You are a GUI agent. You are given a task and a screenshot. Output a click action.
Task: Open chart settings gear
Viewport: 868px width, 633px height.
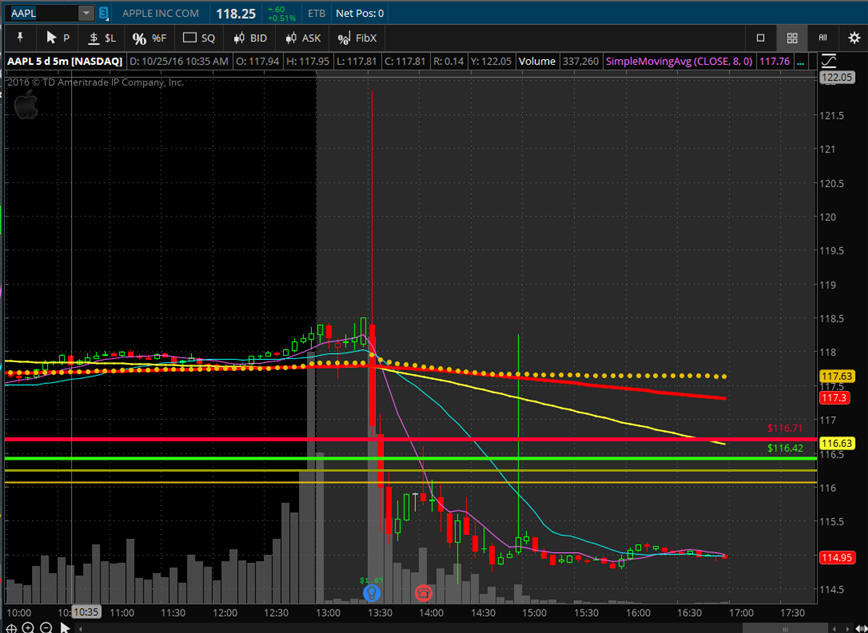coord(854,38)
